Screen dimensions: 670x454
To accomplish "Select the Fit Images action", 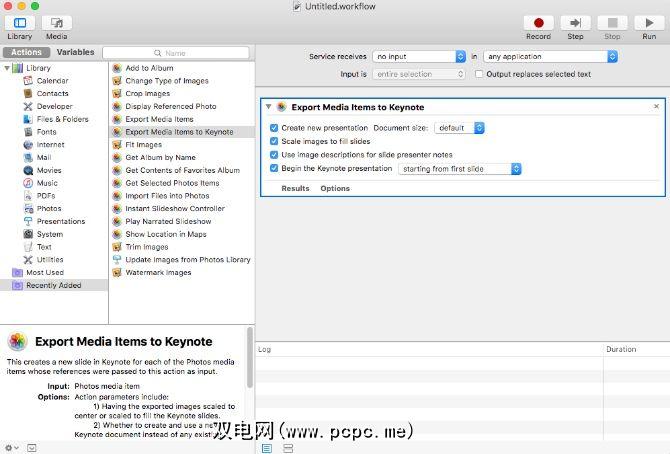I will click(182, 145).
